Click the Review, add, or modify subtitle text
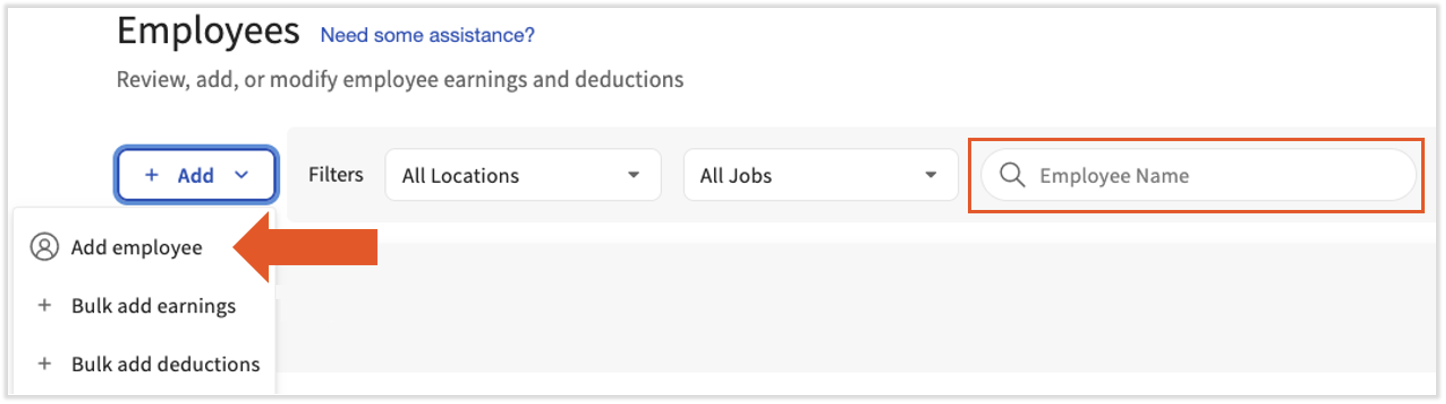This screenshot has height=404, width=1446. point(400,79)
